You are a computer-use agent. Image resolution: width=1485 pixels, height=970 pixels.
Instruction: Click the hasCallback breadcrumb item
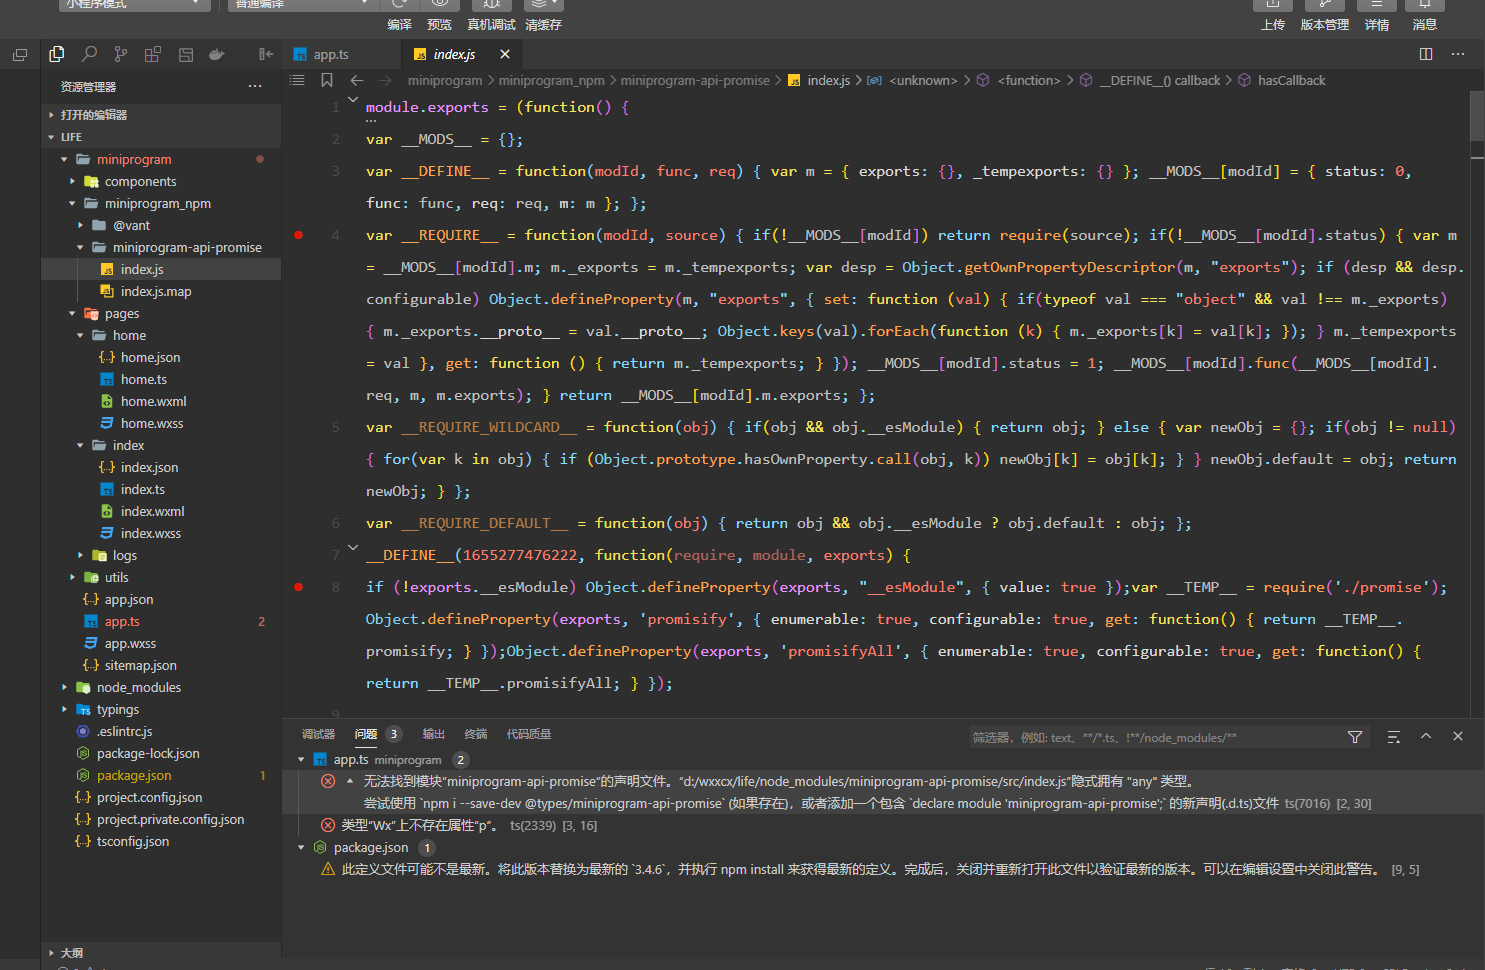tap(1291, 80)
